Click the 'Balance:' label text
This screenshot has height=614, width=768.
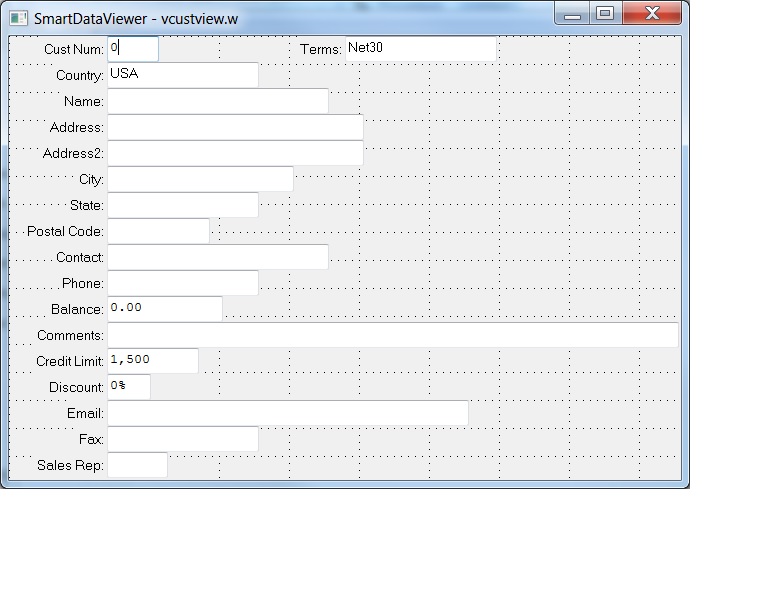tap(77, 309)
